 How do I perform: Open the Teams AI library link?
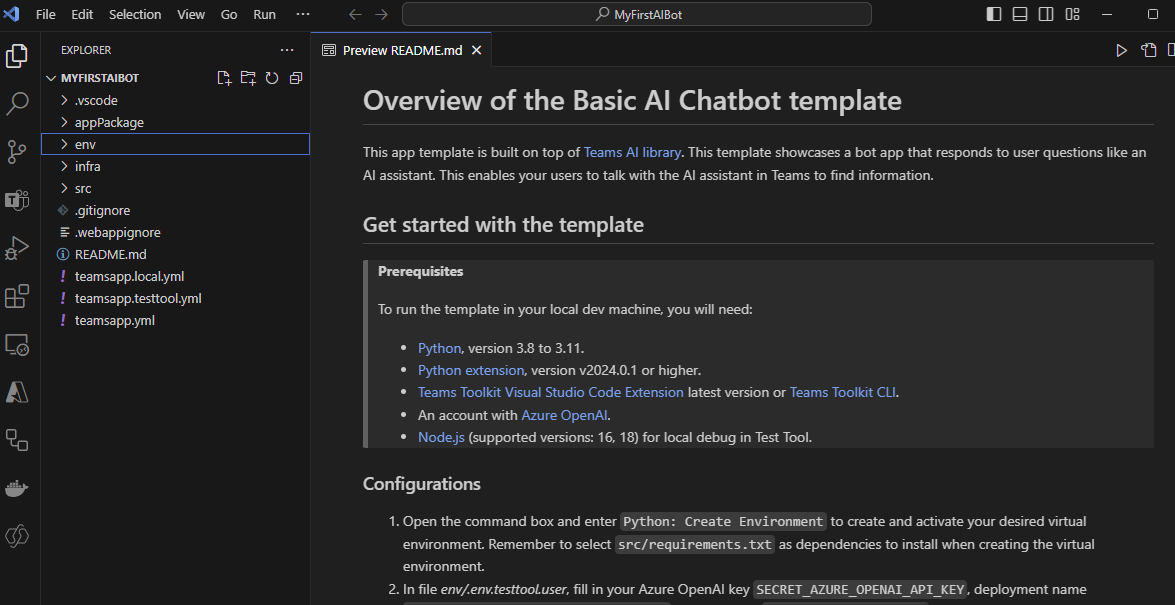(631, 152)
